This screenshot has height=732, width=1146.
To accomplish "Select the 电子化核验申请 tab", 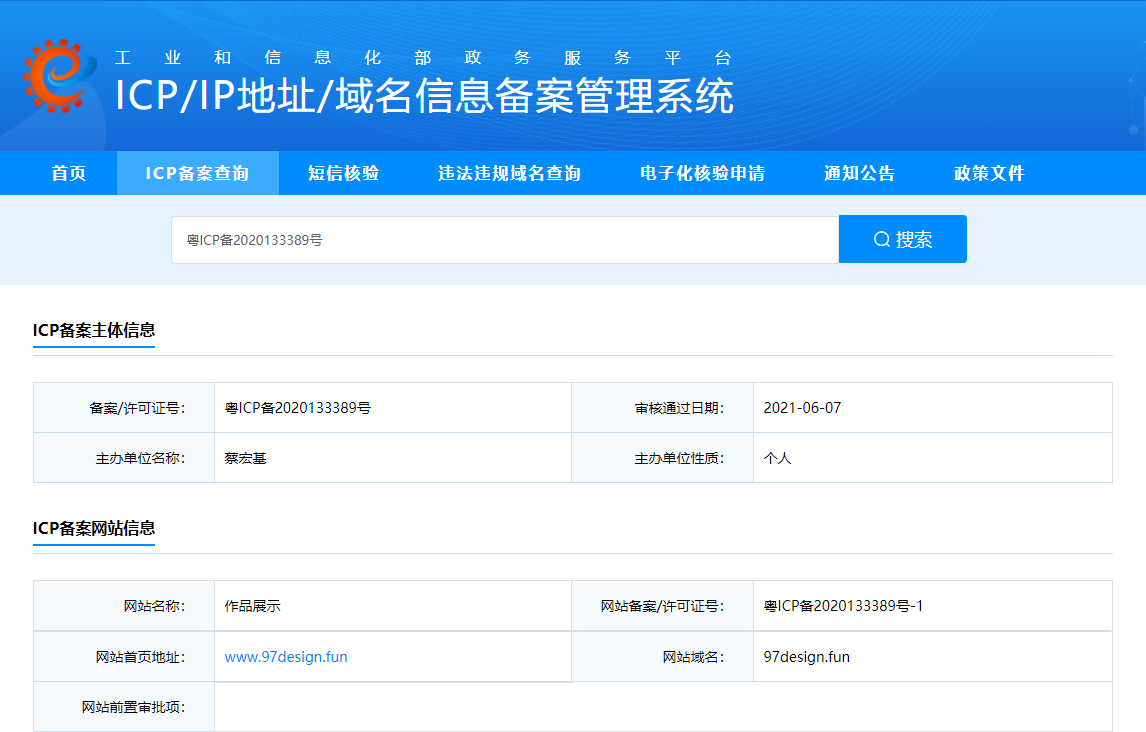I will click(702, 173).
